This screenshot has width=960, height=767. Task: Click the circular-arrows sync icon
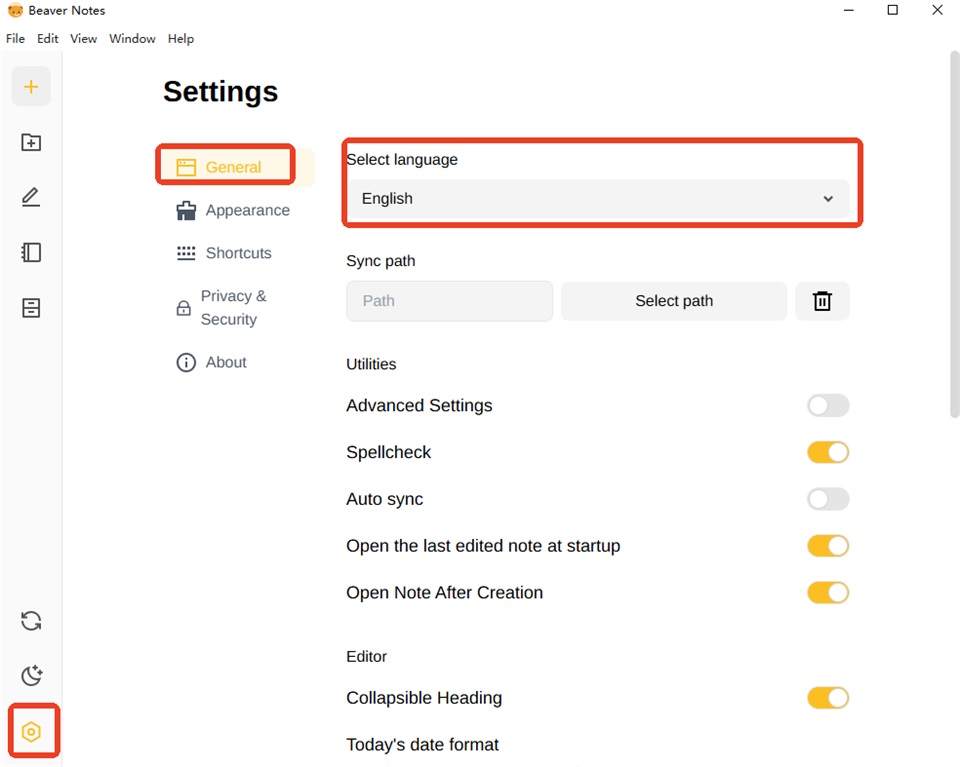(31, 621)
